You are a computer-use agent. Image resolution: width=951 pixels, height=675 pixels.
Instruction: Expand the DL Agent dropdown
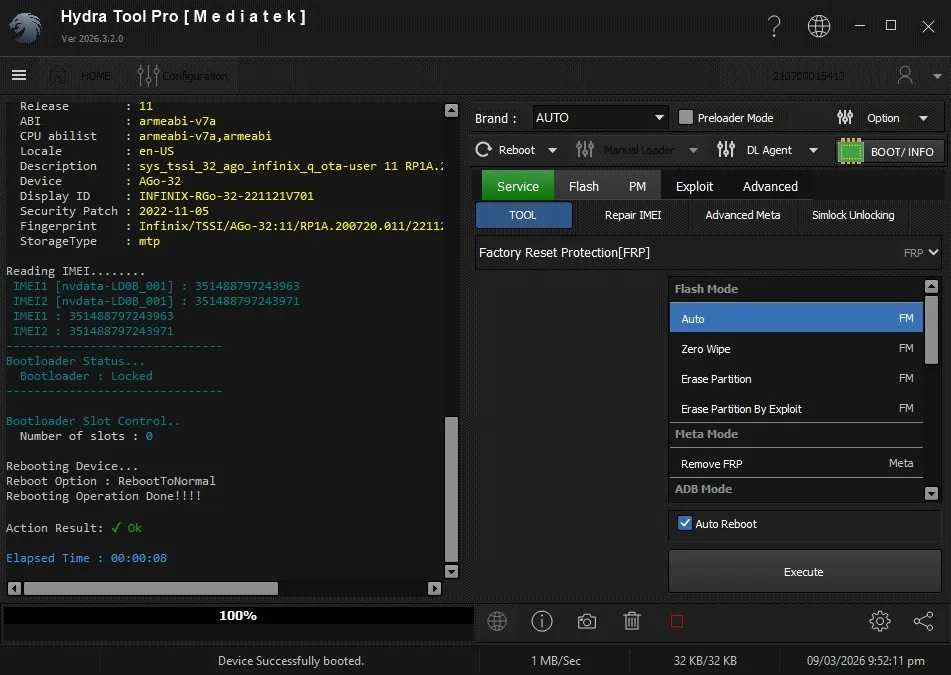(x=768, y=150)
